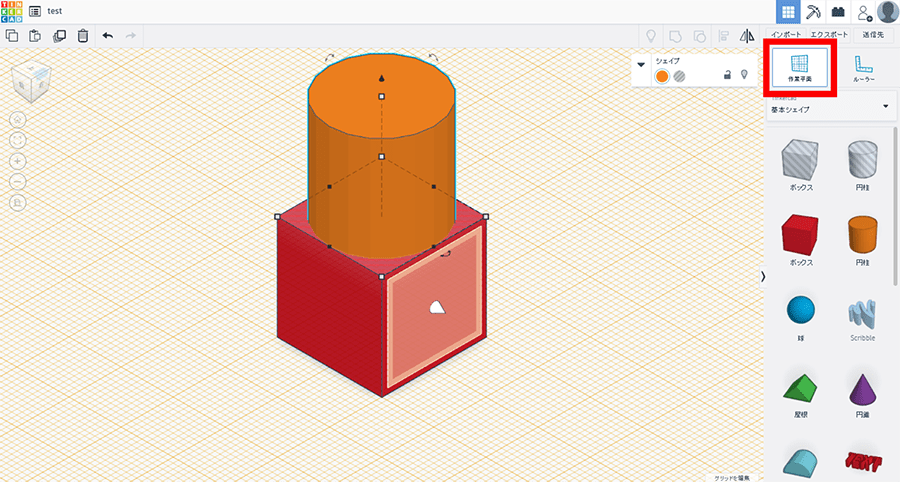Viewport: 900px width, 482px height.
Task: Show all hidden shapes lightbulb
Action: click(x=651, y=36)
